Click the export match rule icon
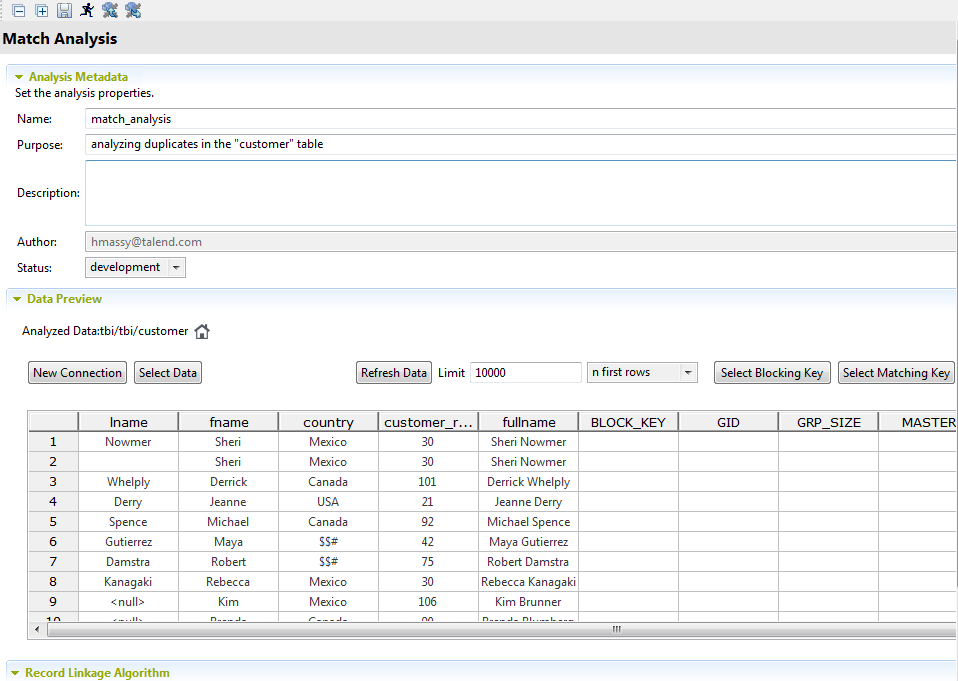Image resolution: width=958 pixels, height=681 pixels. point(133,11)
